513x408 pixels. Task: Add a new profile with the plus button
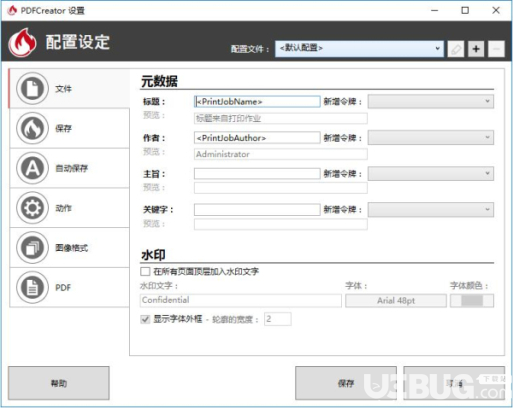tap(476, 49)
